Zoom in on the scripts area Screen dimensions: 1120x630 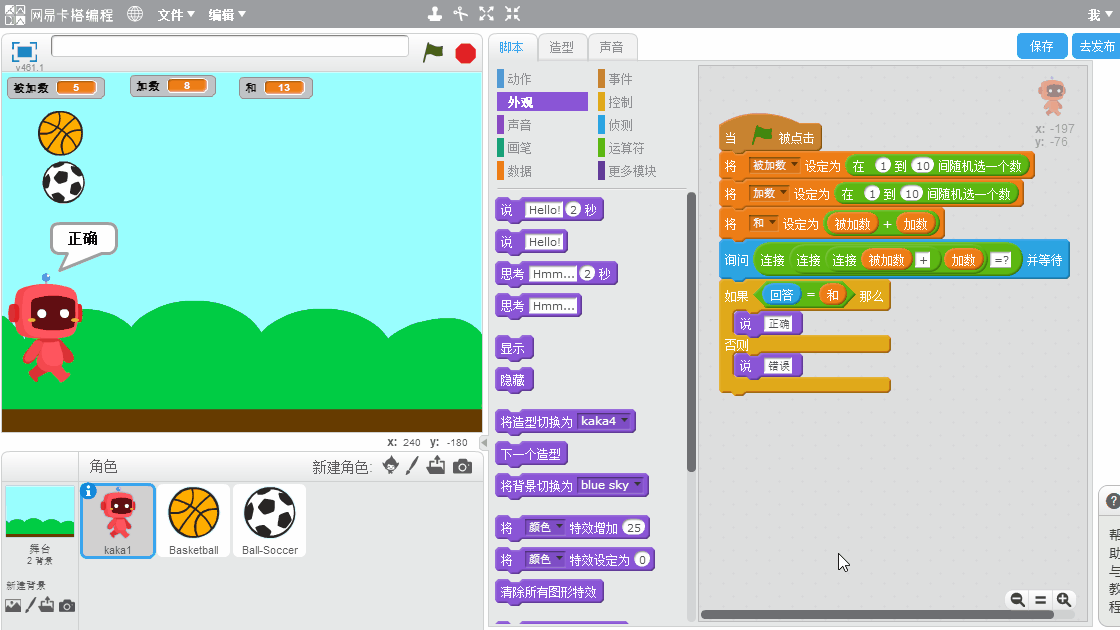pyautogui.click(x=1064, y=599)
